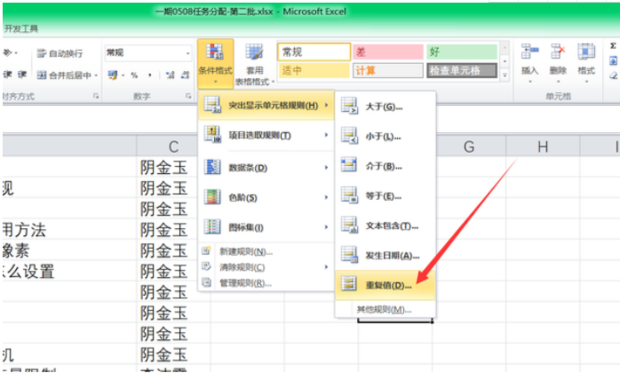The width and height of the screenshot is (620, 388).
Task: Click the 插入 cells icon
Action: pyautogui.click(x=529, y=52)
